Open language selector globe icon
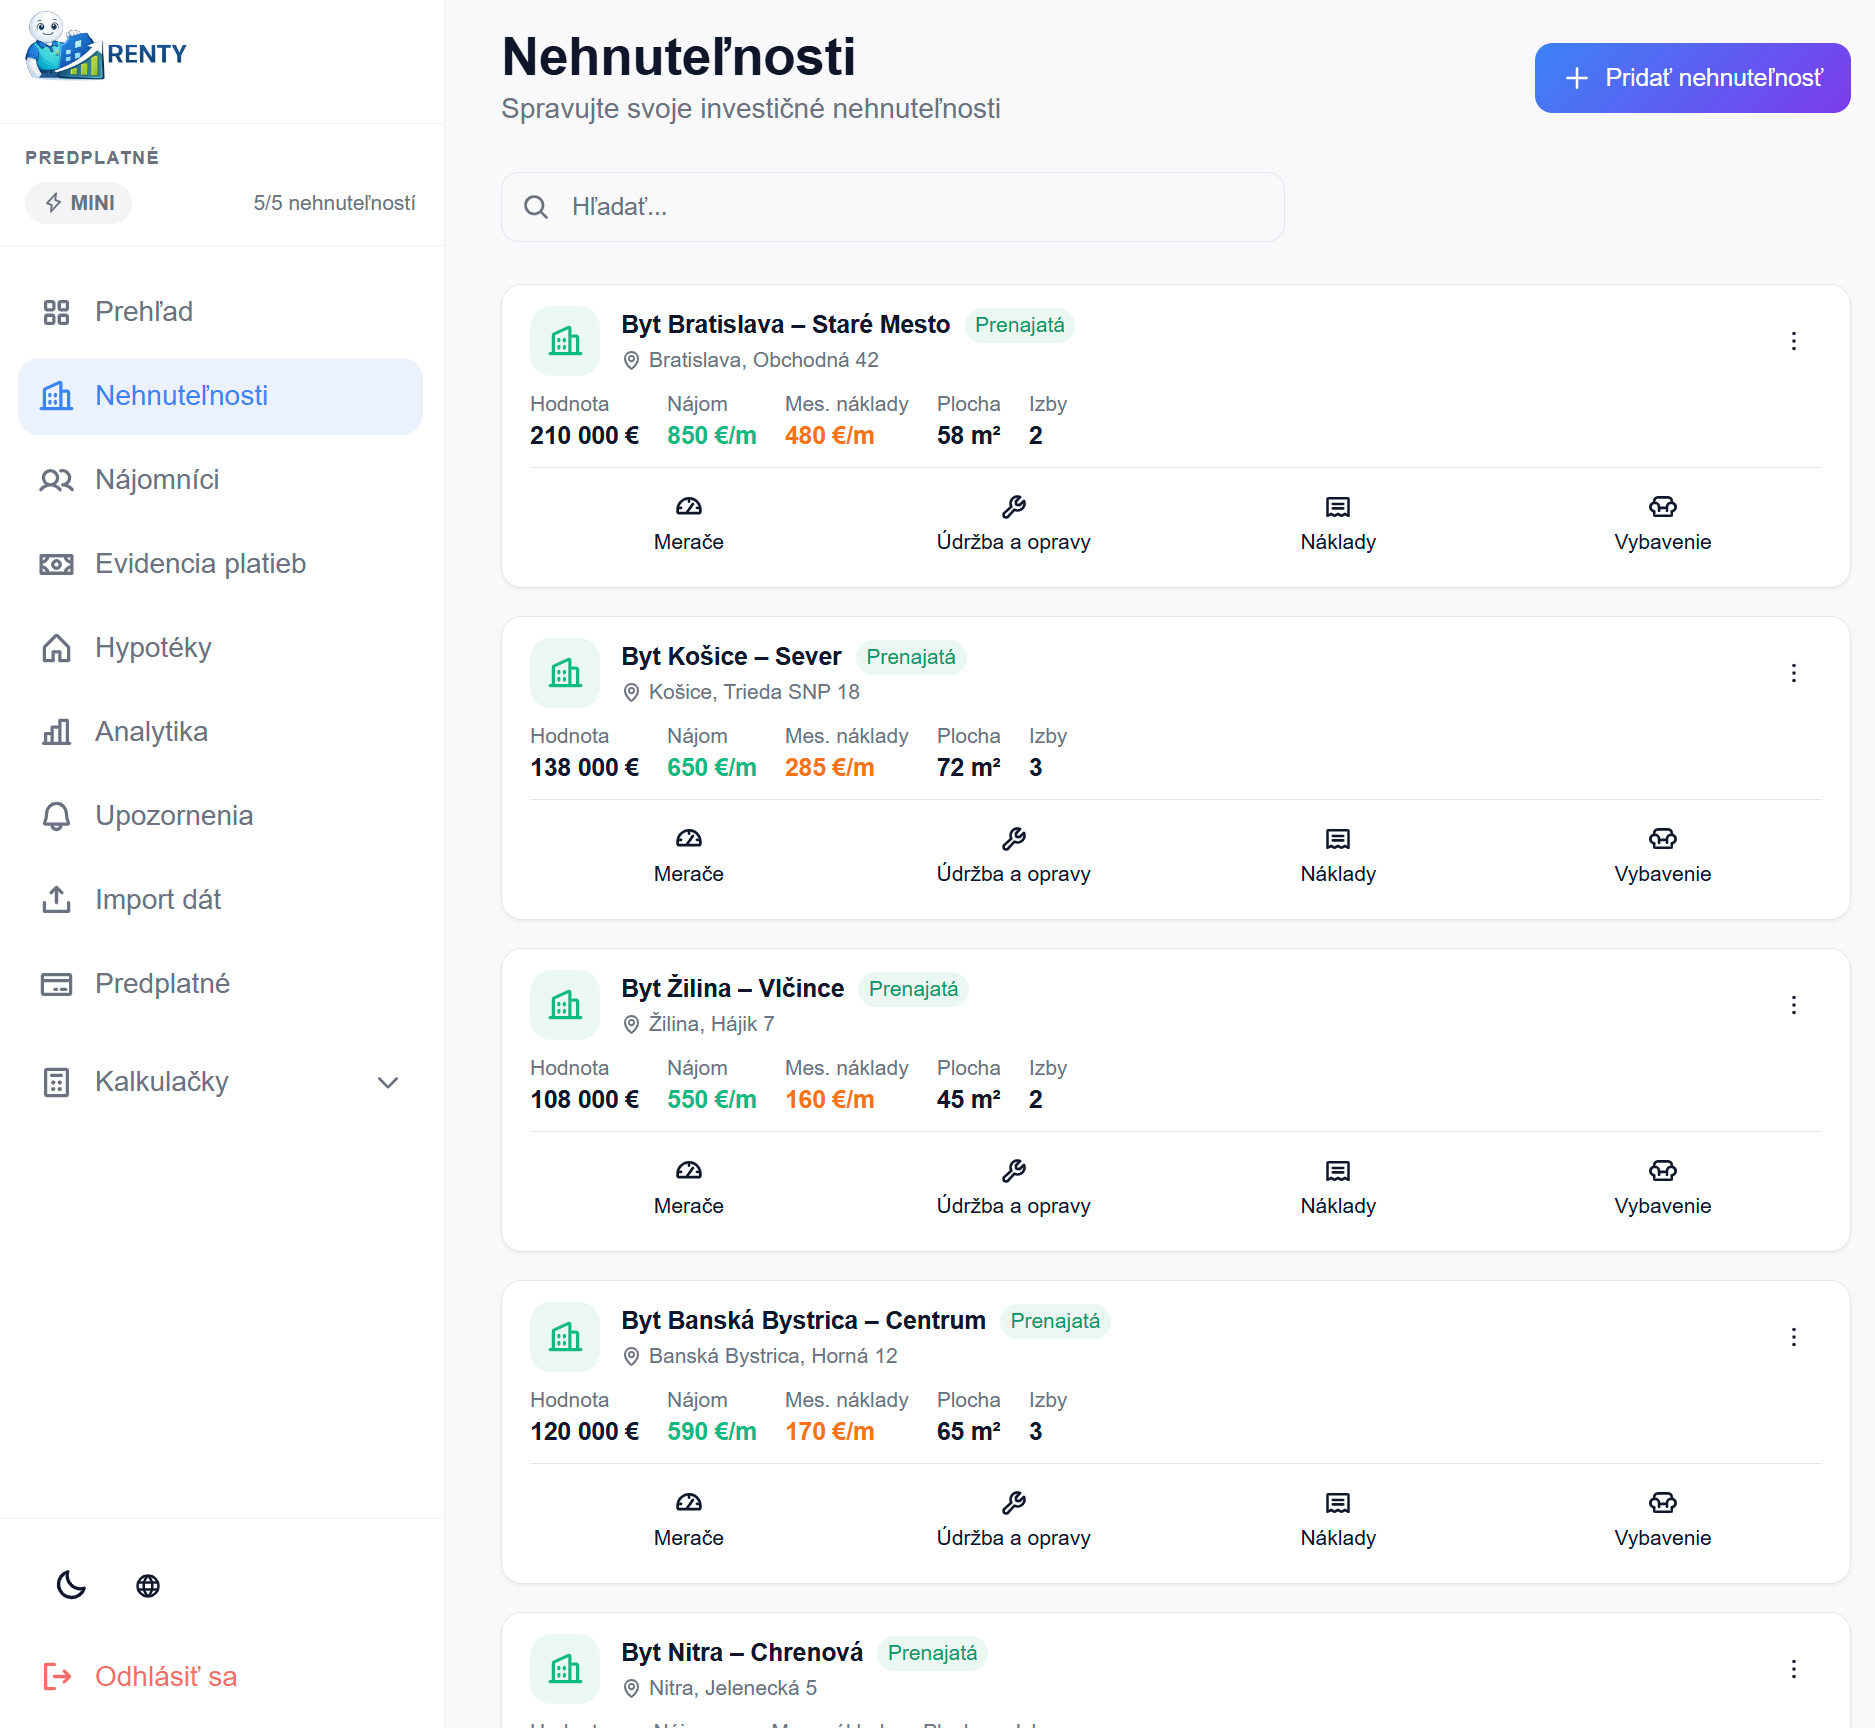The height and width of the screenshot is (1728, 1875). point(148,1585)
